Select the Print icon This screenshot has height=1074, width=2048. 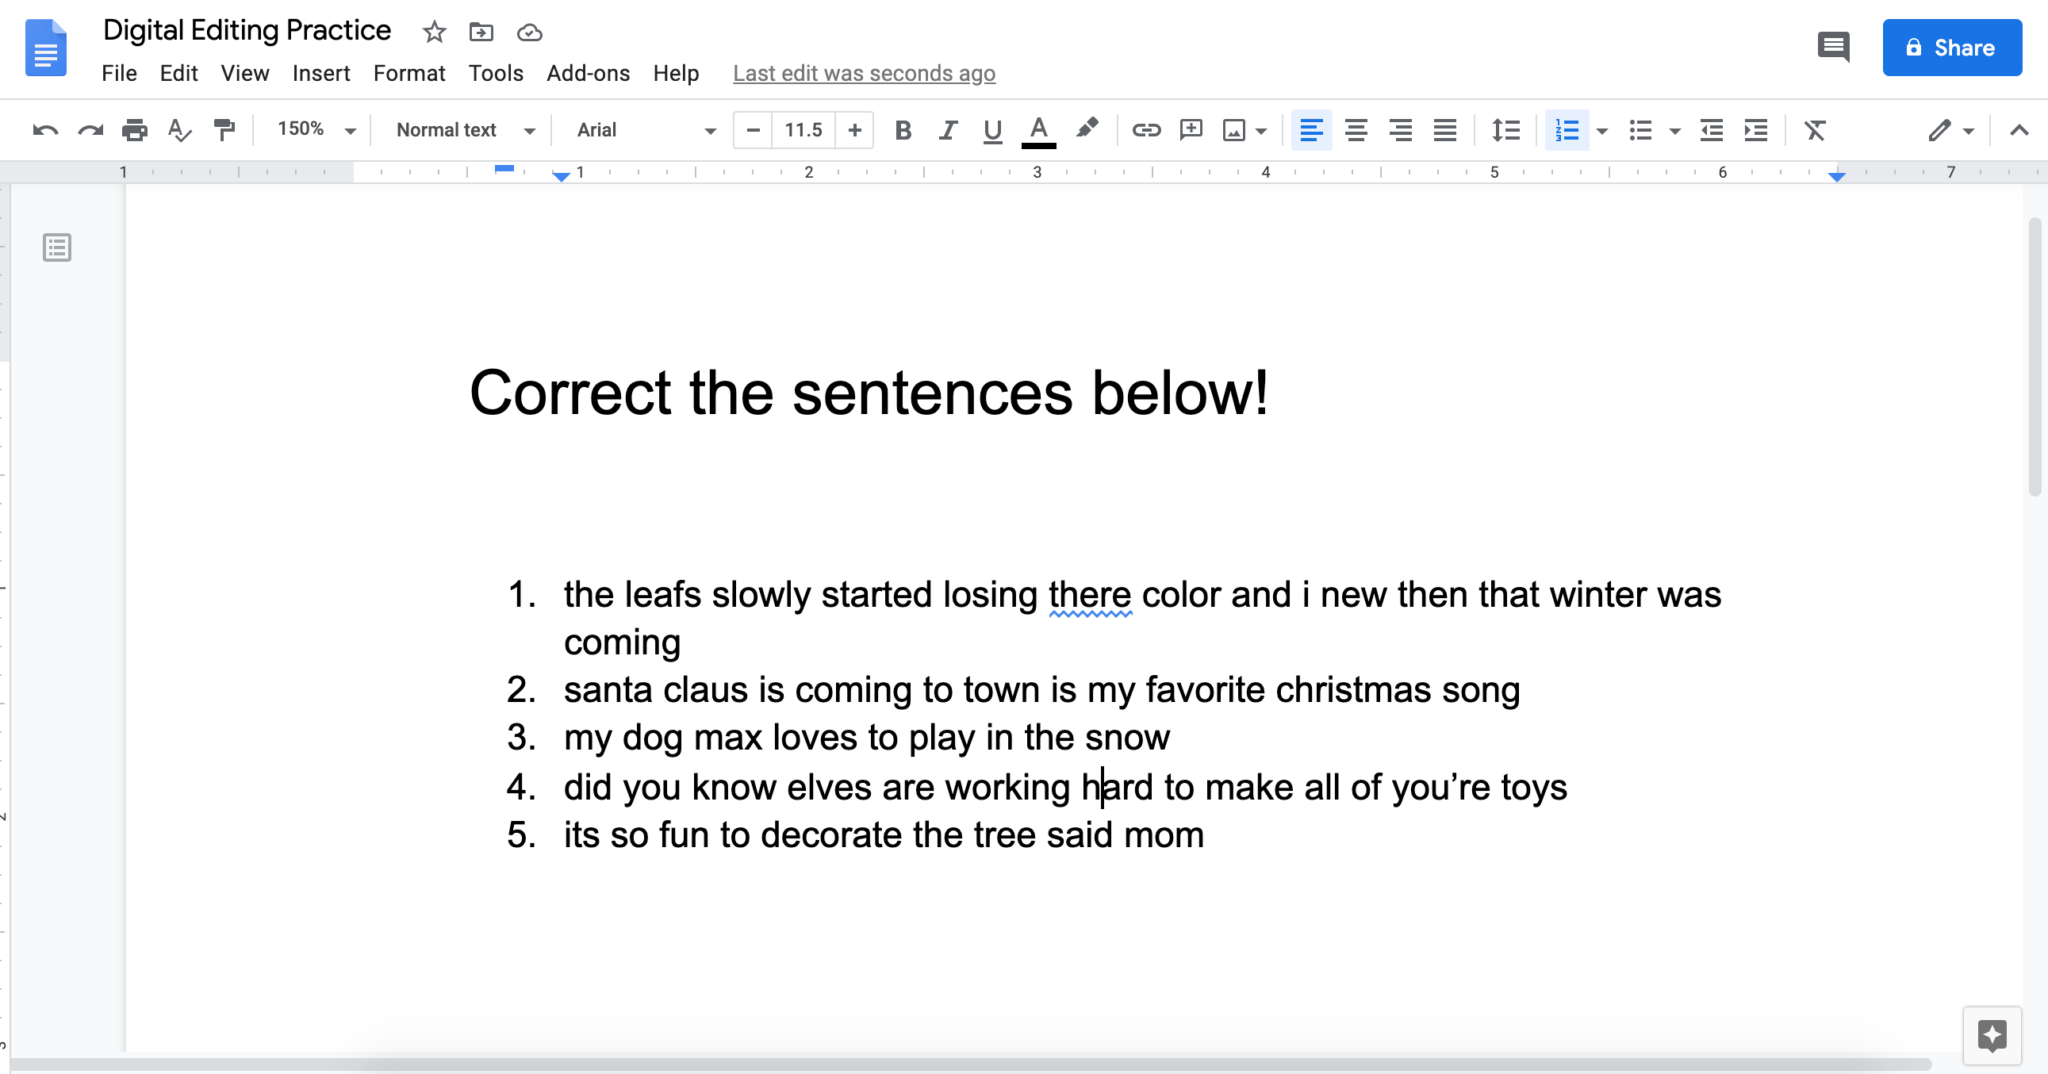pyautogui.click(x=135, y=129)
